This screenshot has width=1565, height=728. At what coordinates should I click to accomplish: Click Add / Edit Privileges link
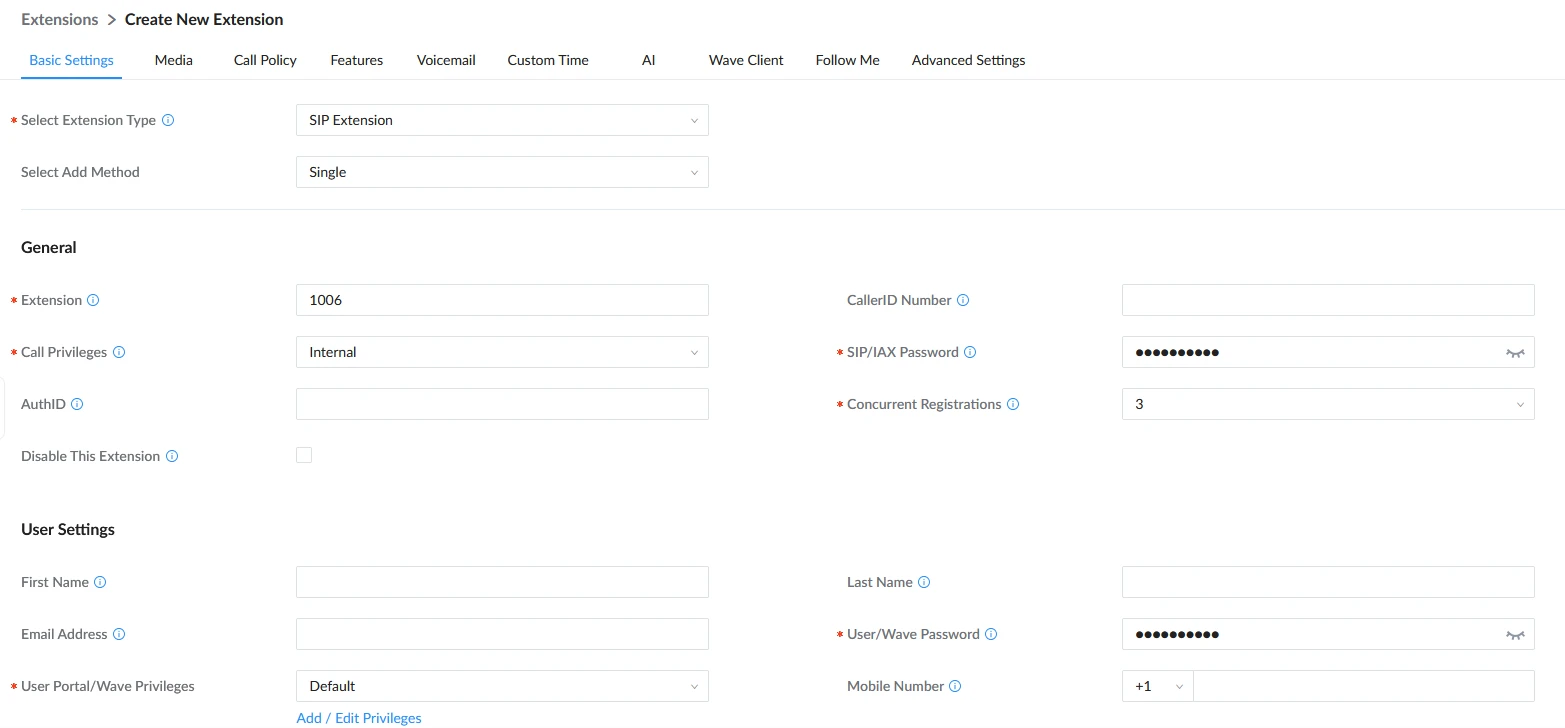pyautogui.click(x=359, y=718)
